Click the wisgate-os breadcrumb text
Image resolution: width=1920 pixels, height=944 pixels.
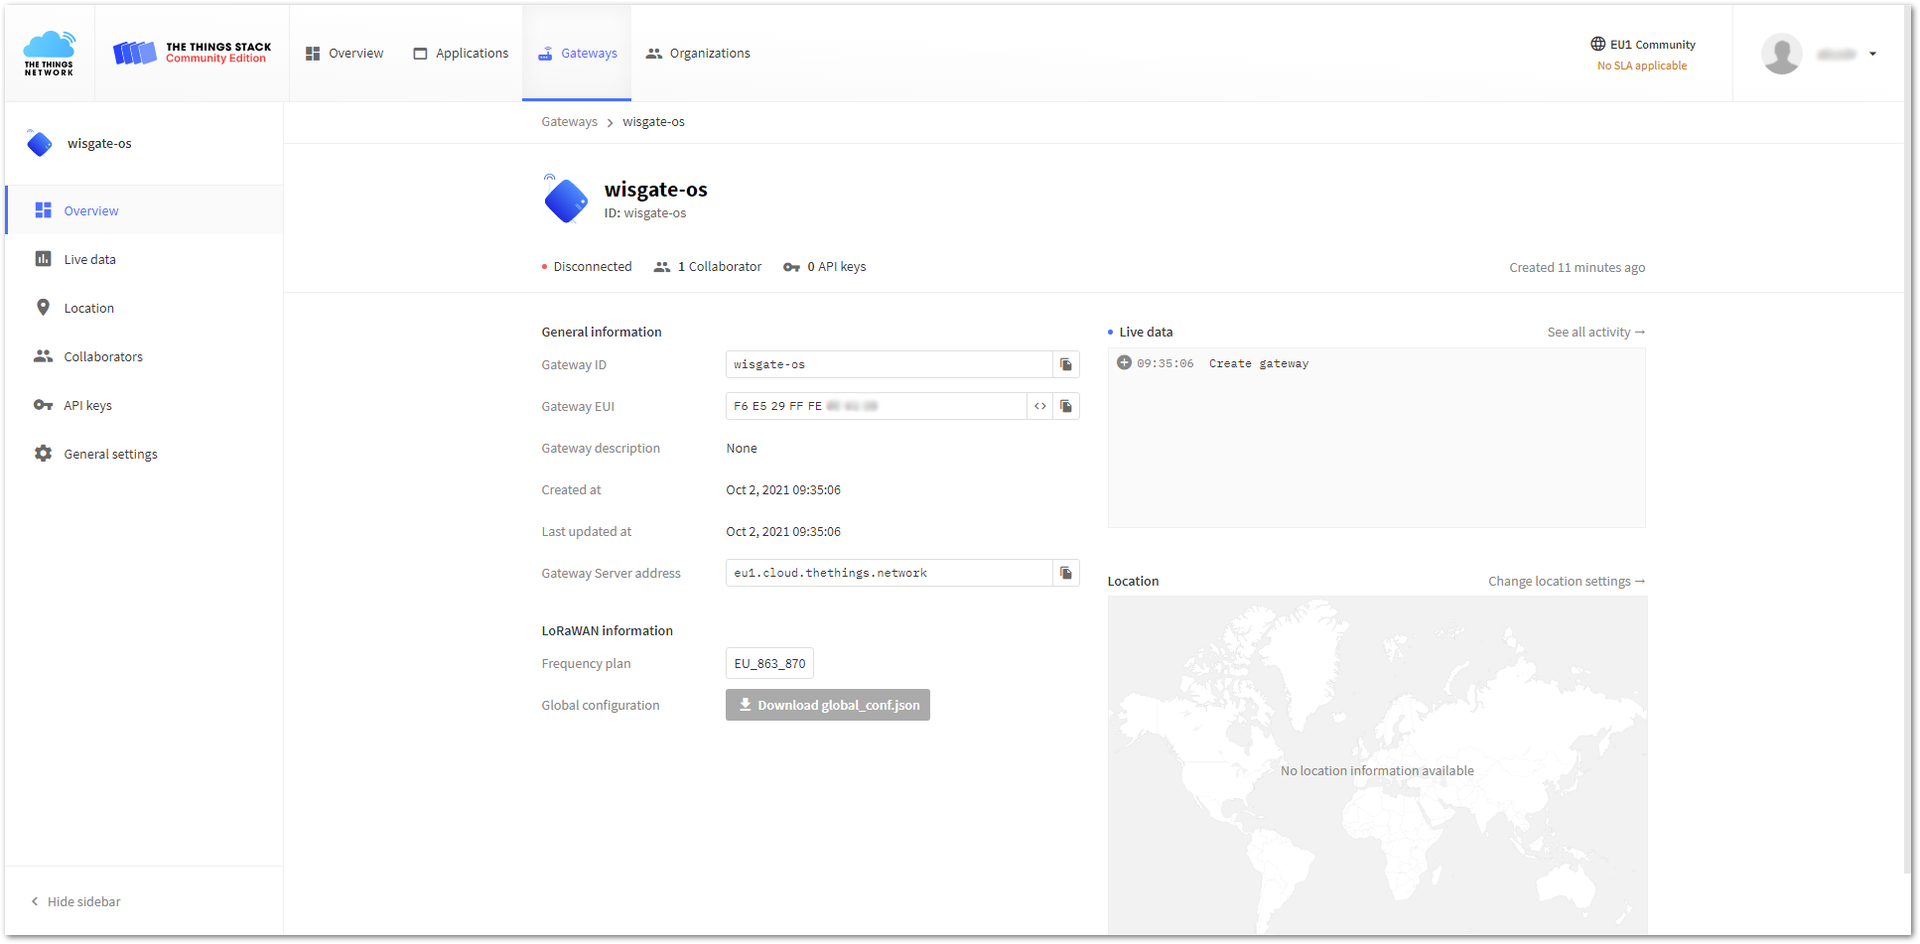[653, 122]
